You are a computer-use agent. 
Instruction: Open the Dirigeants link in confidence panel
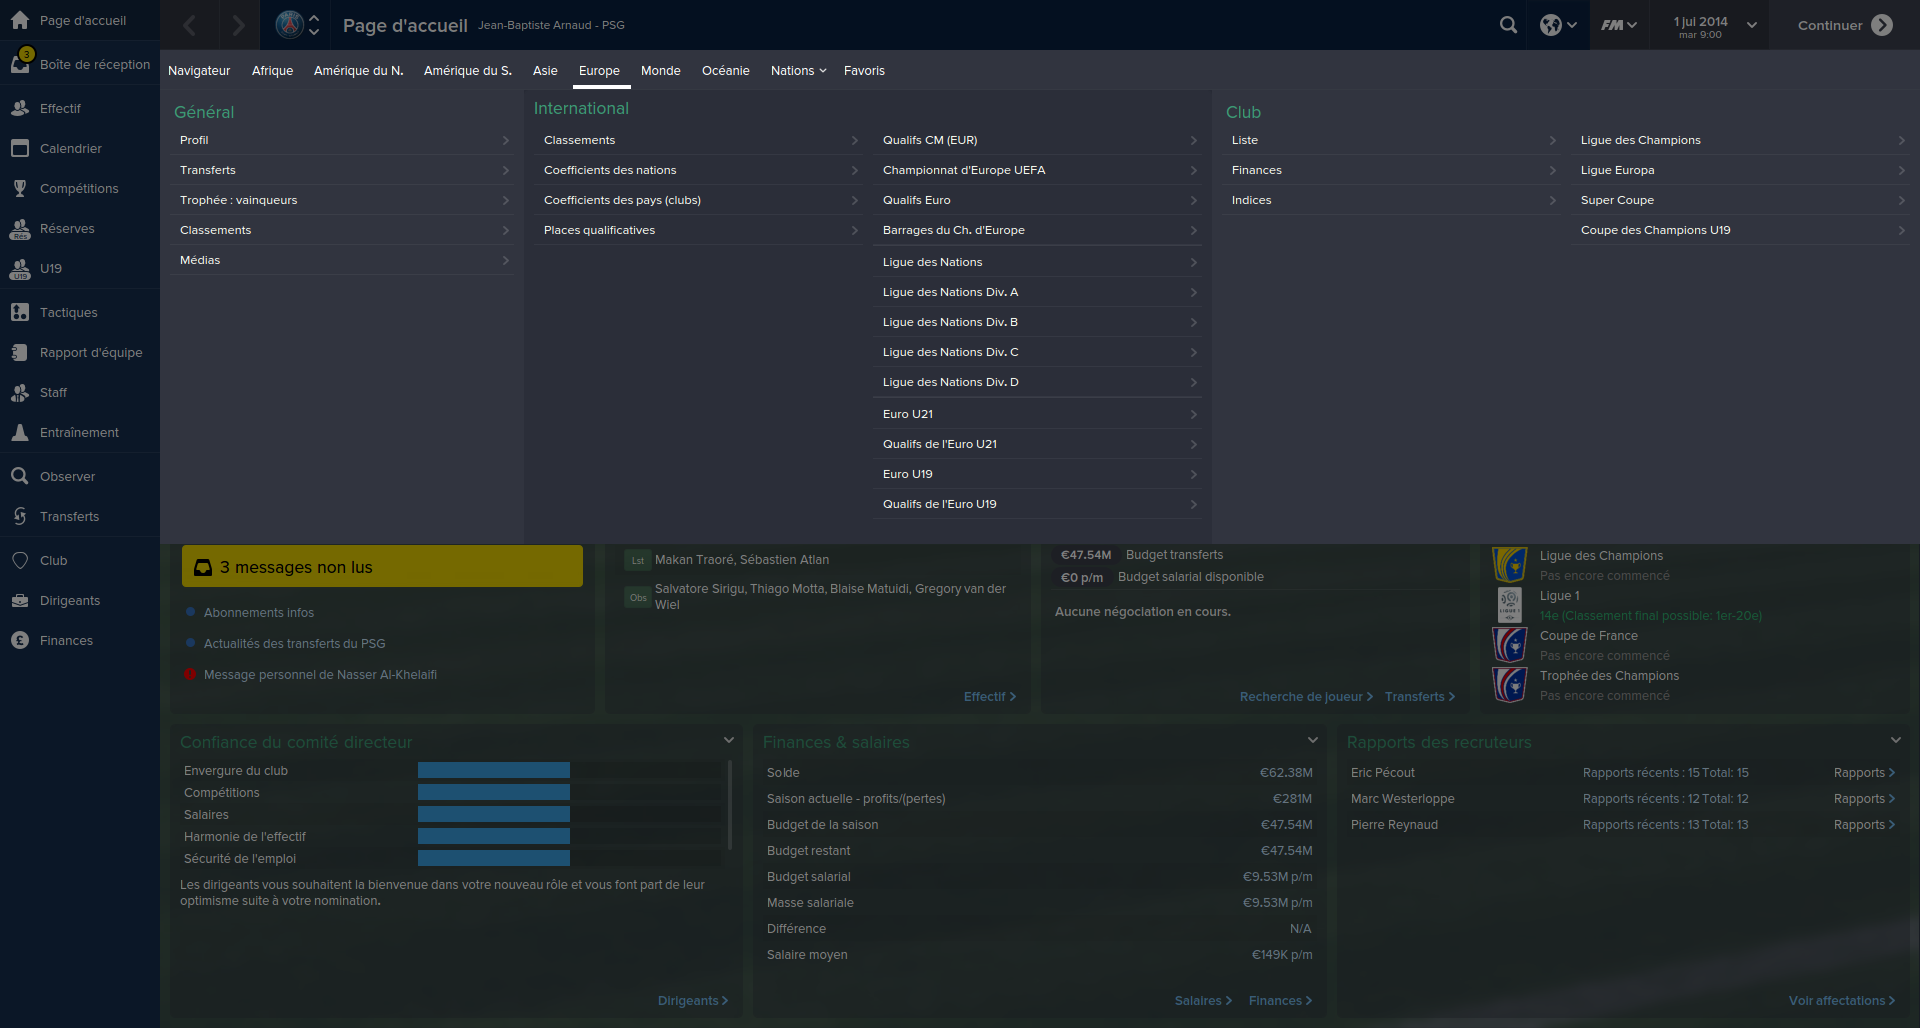(x=692, y=1001)
